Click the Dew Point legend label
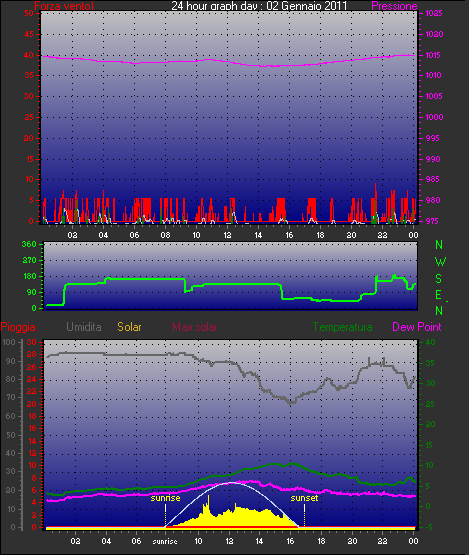 coord(417,327)
